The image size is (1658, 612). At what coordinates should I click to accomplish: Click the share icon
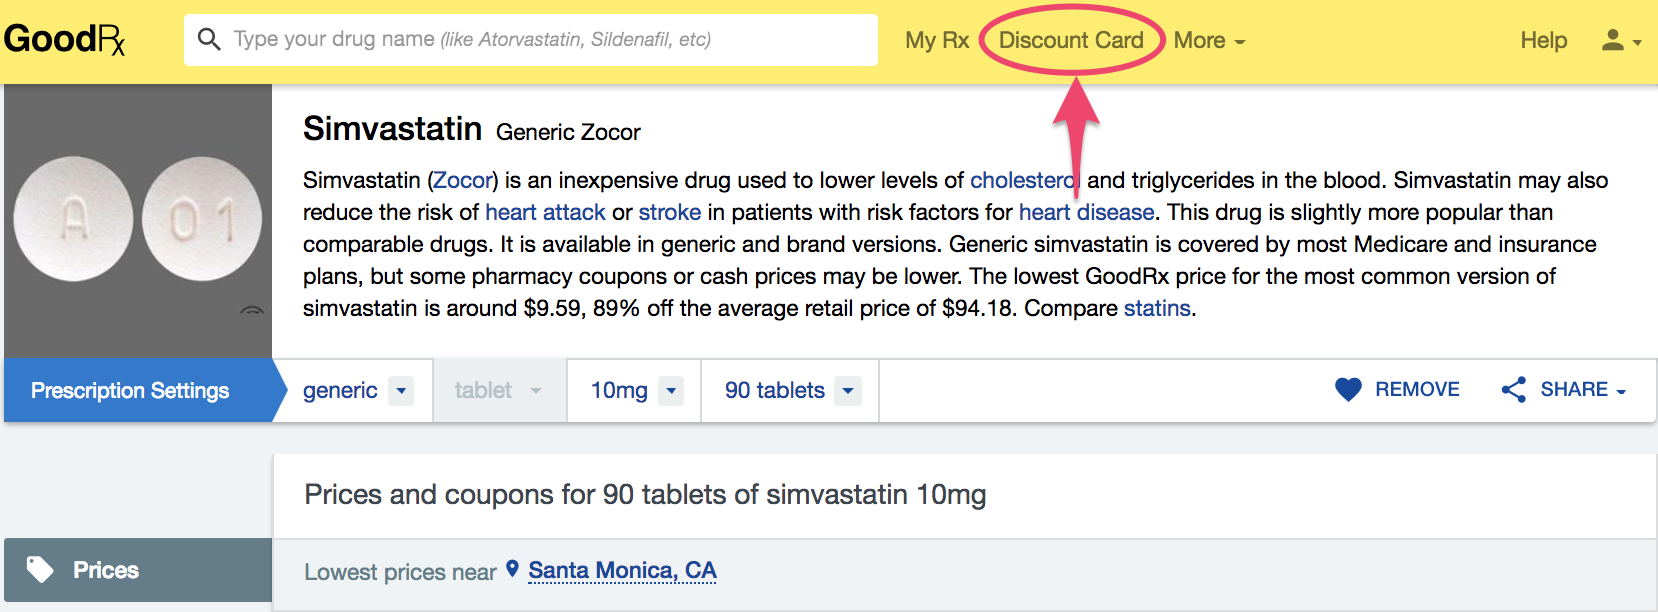[x=1514, y=389]
